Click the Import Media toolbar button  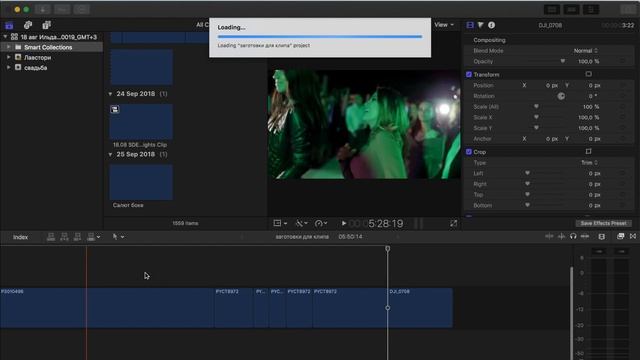pos(42,9)
